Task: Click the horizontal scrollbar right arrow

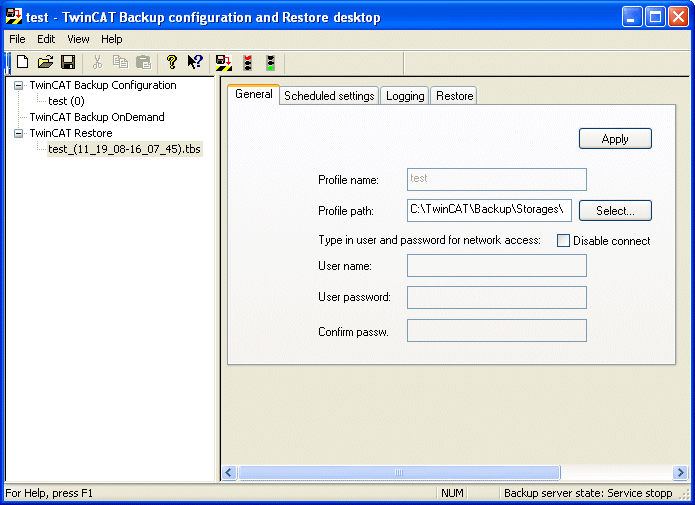Action: click(x=680, y=473)
